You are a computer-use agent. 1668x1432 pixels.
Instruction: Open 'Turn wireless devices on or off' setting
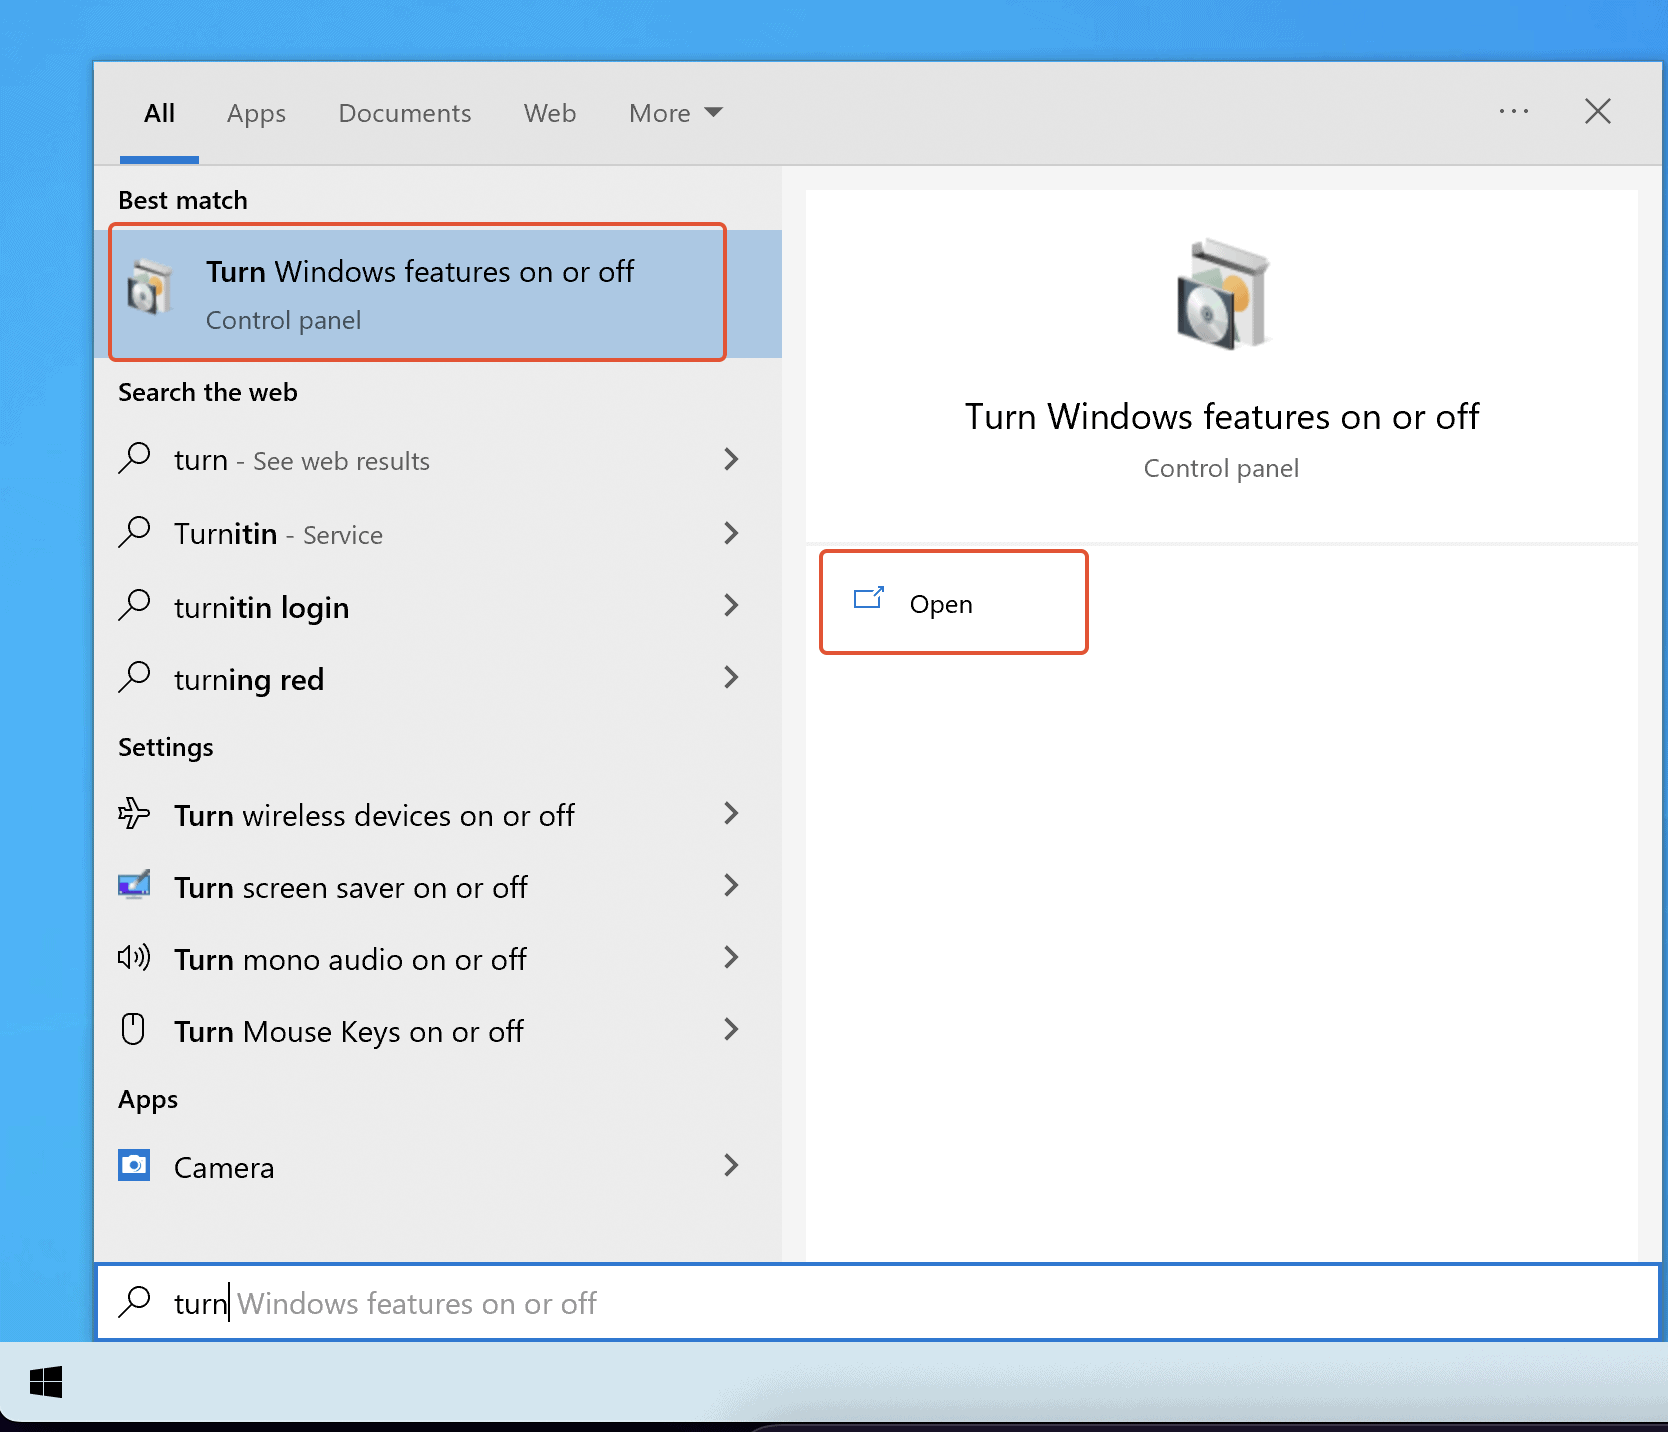tap(437, 814)
